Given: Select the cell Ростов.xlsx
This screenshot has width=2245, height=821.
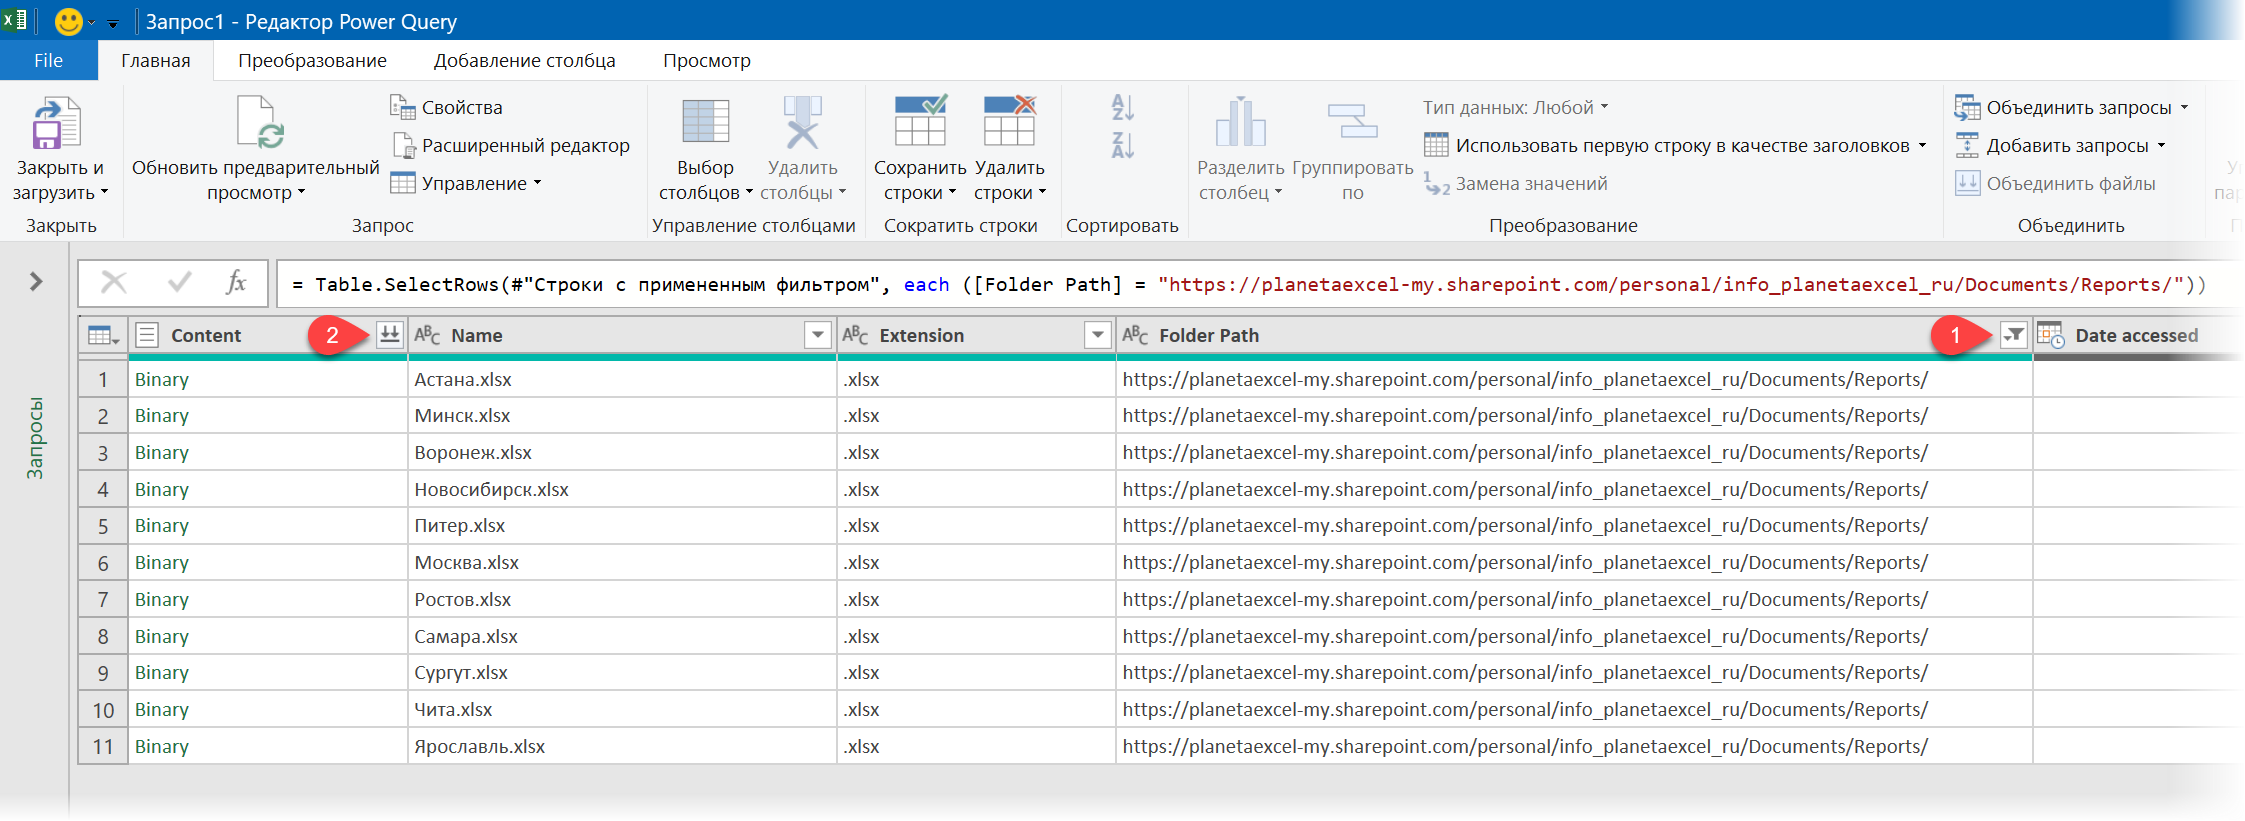Looking at the screenshot, I should (622, 599).
